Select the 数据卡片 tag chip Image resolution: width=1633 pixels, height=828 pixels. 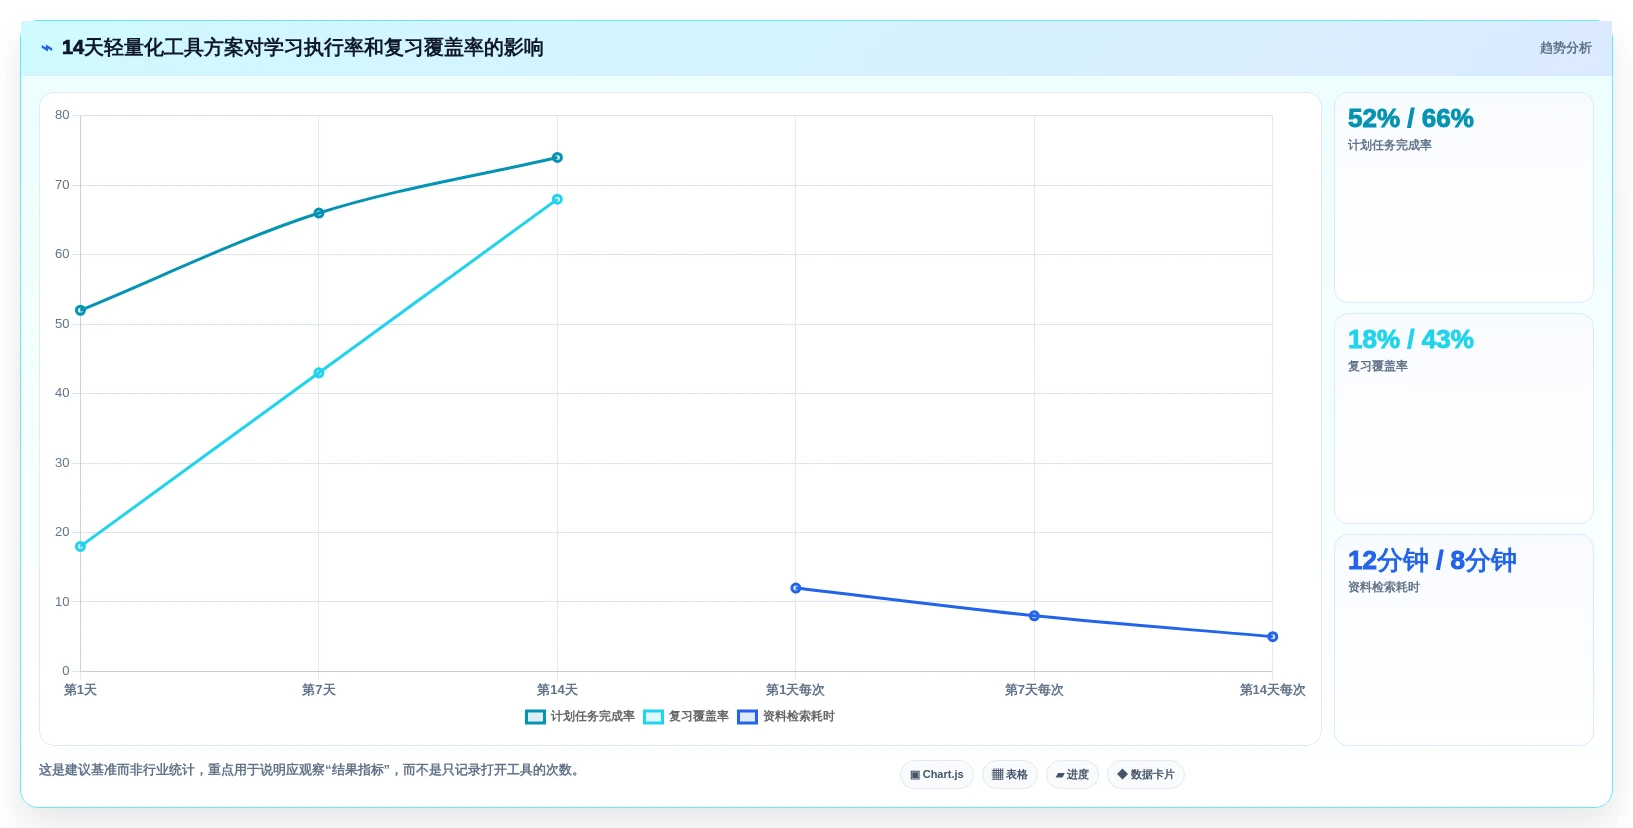click(x=1146, y=775)
